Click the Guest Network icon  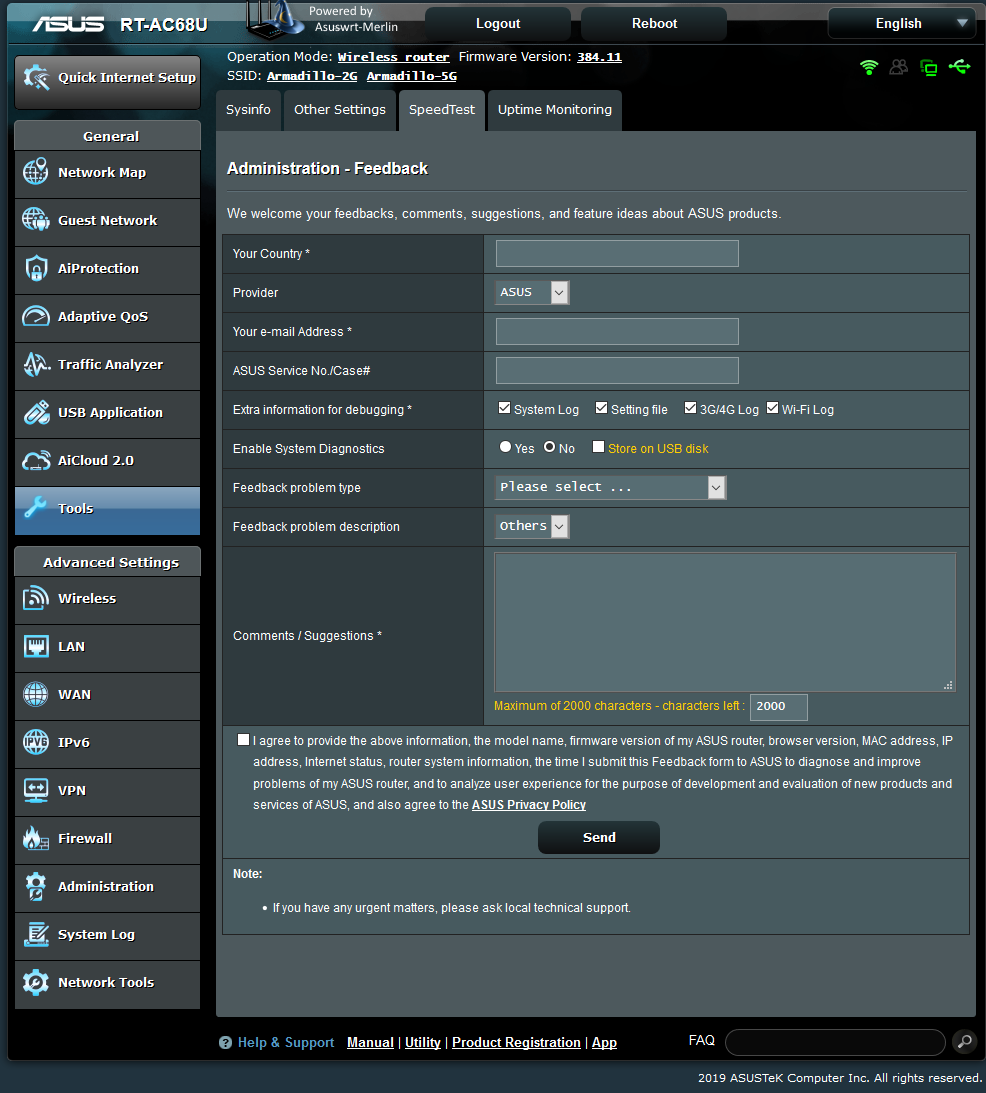36,220
